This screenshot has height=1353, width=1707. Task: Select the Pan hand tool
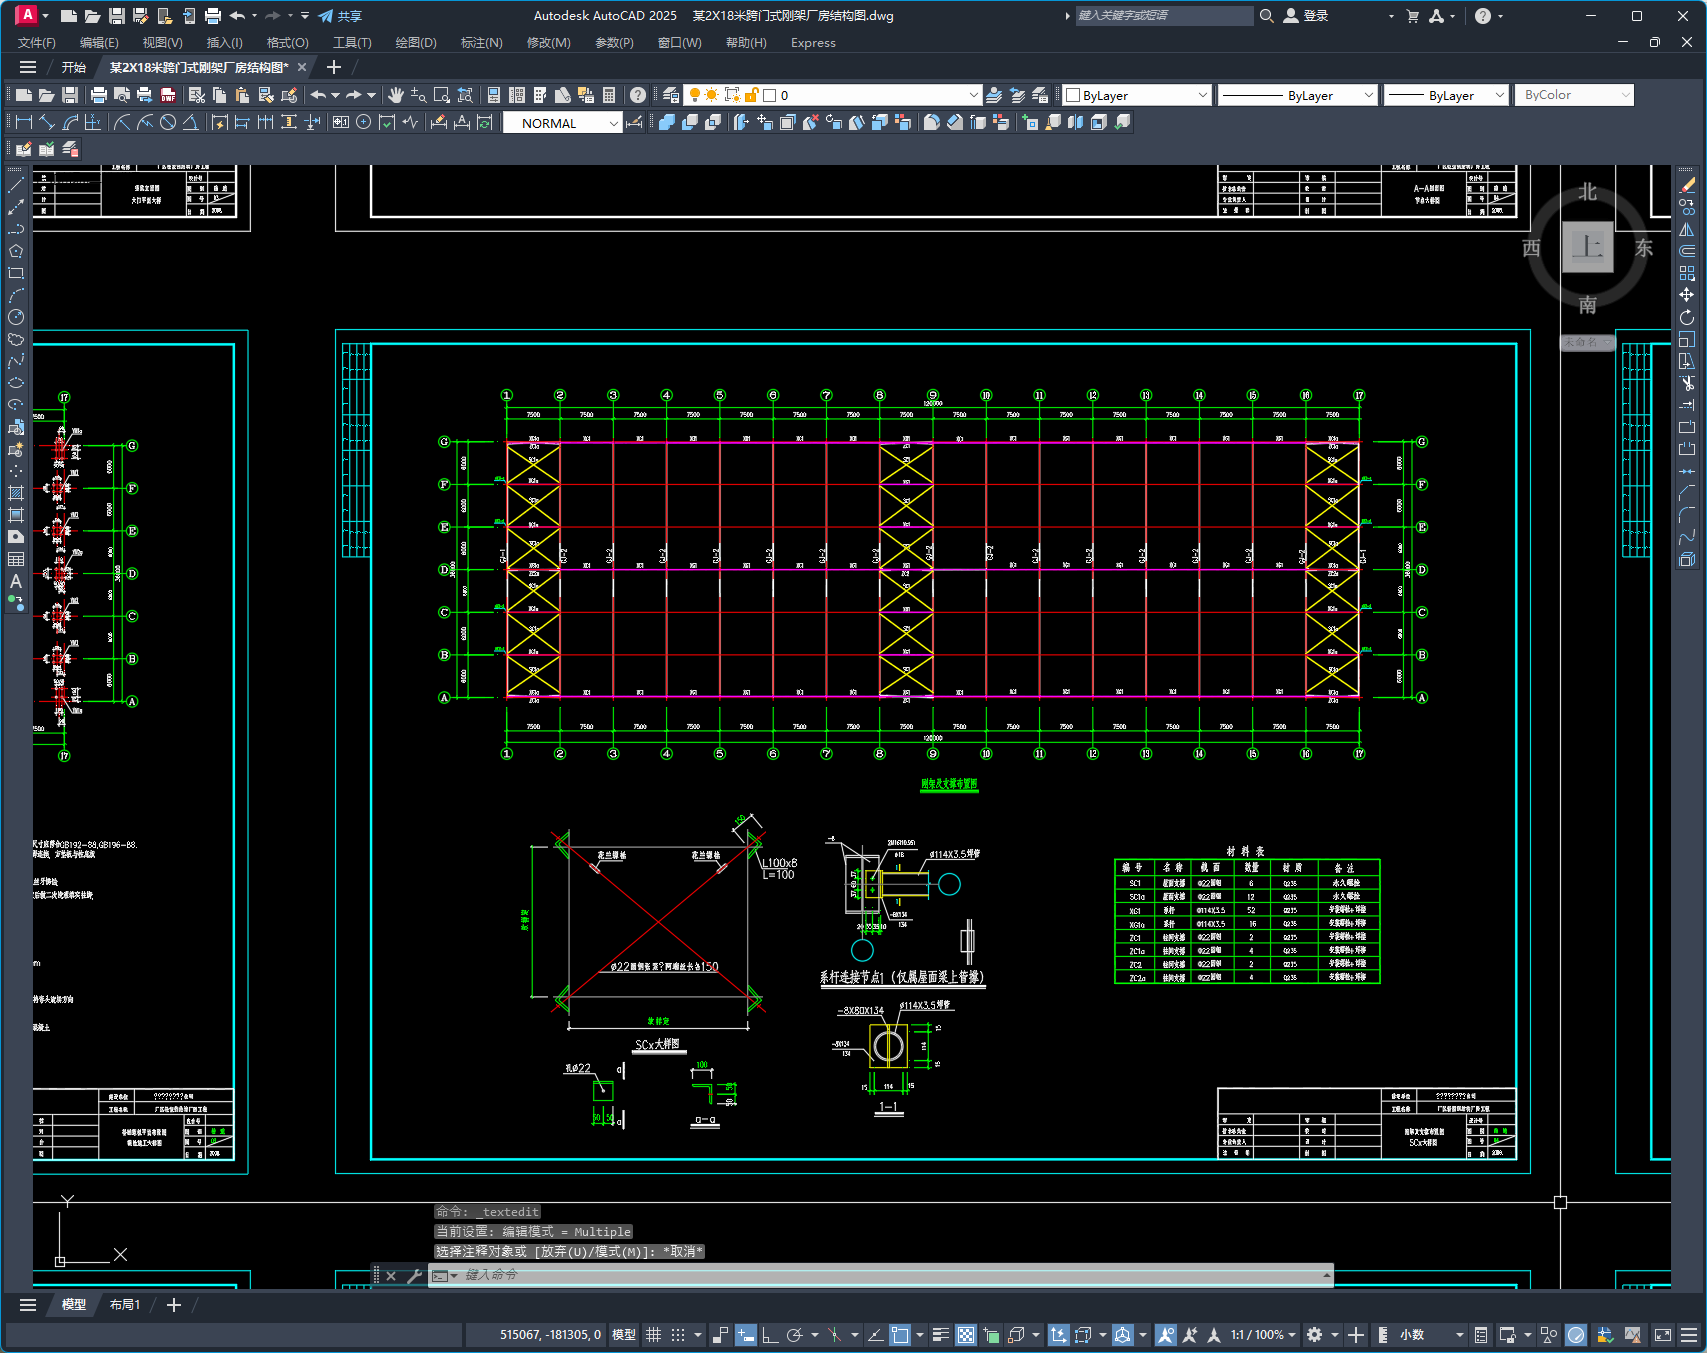click(396, 95)
